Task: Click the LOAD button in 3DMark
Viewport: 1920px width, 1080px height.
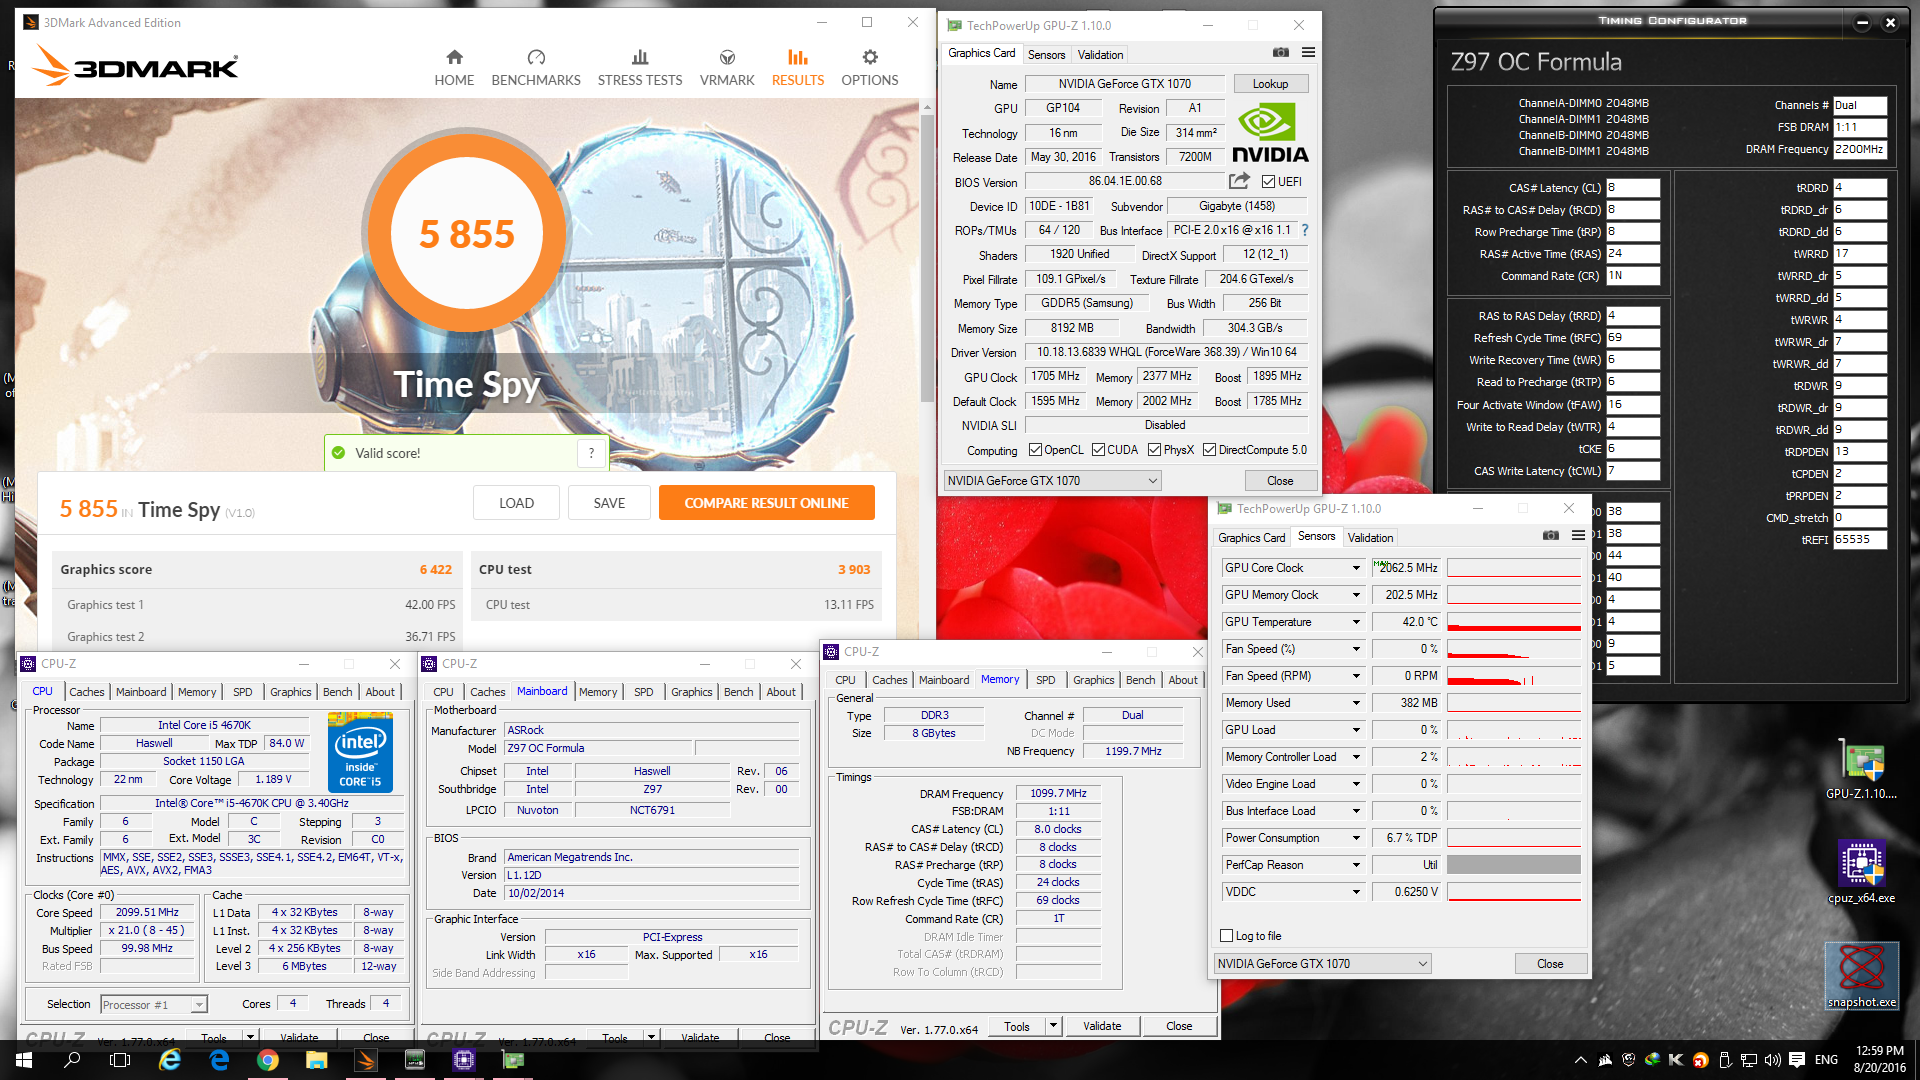Action: click(516, 503)
